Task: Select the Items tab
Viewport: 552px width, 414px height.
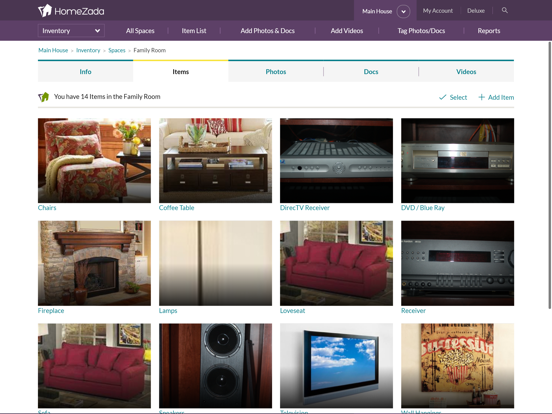Action: (181, 71)
